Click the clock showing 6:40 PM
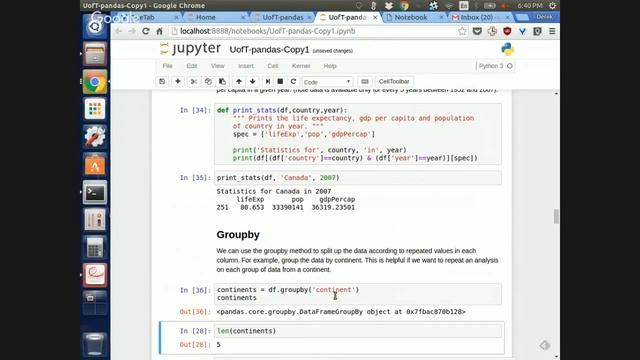Screen dimensions: 640x360 pyautogui.click(x=530, y=5)
